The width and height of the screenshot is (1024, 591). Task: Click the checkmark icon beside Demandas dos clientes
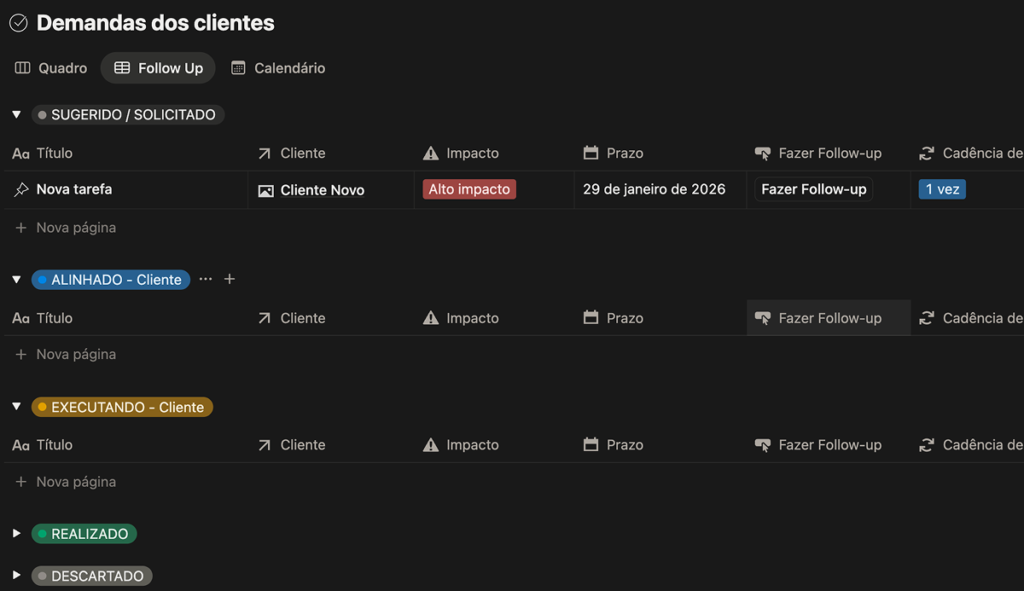pos(18,23)
